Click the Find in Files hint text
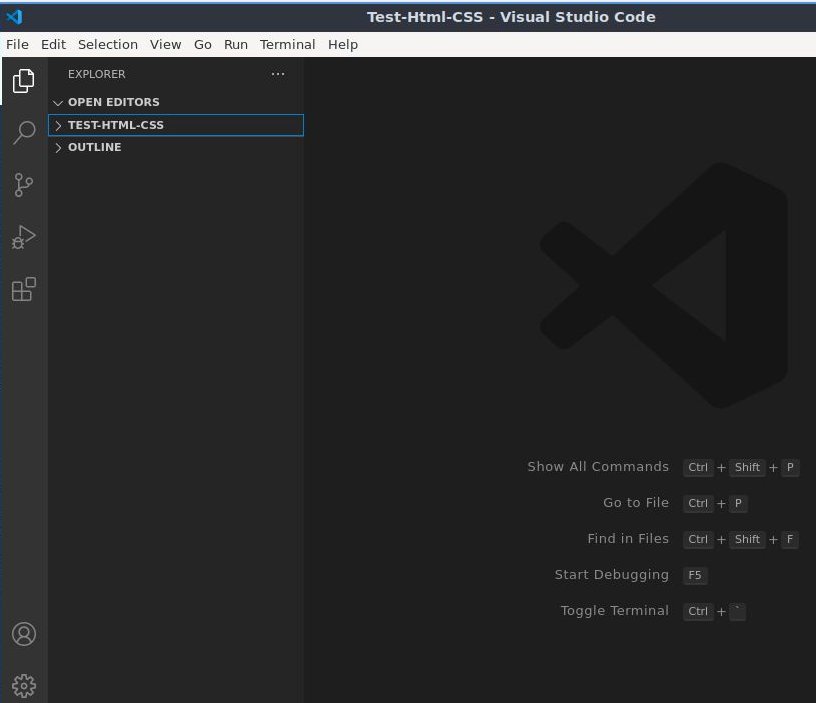816x703 pixels. pyautogui.click(x=628, y=539)
